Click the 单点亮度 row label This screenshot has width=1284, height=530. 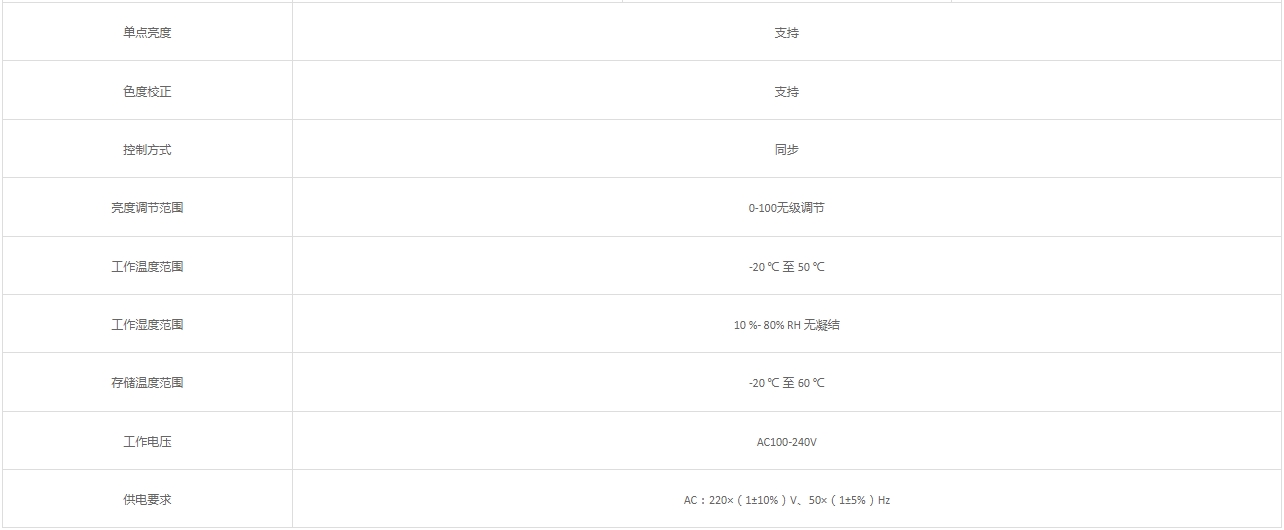[147, 33]
